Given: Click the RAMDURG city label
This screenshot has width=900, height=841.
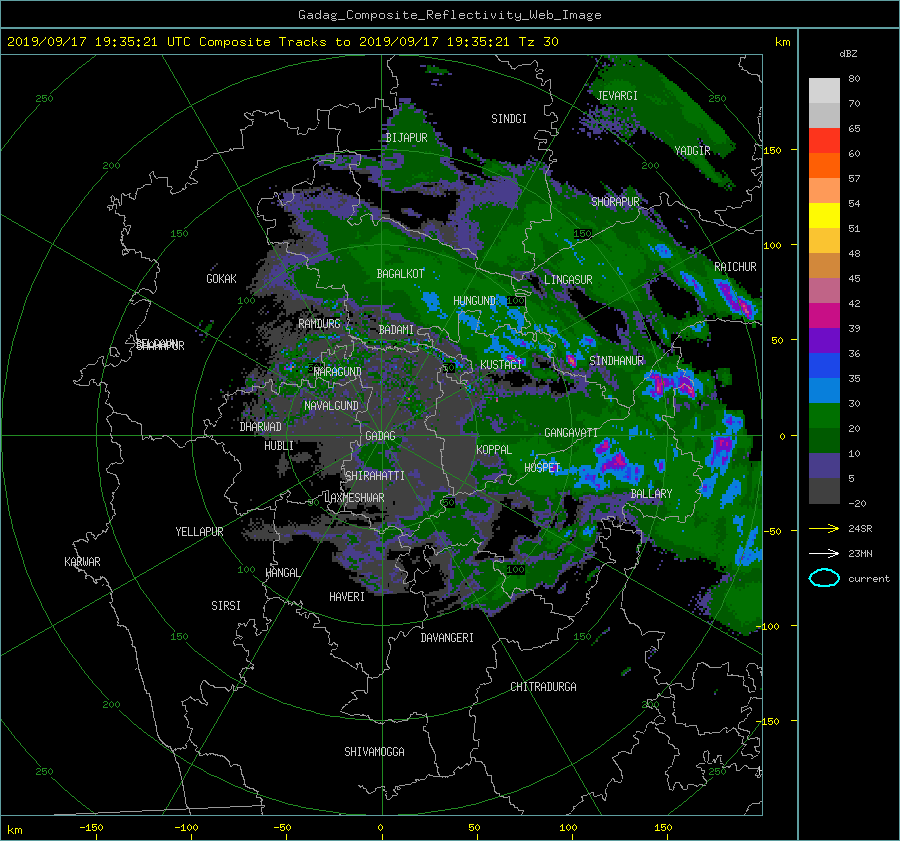Looking at the screenshot, I should [x=319, y=324].
